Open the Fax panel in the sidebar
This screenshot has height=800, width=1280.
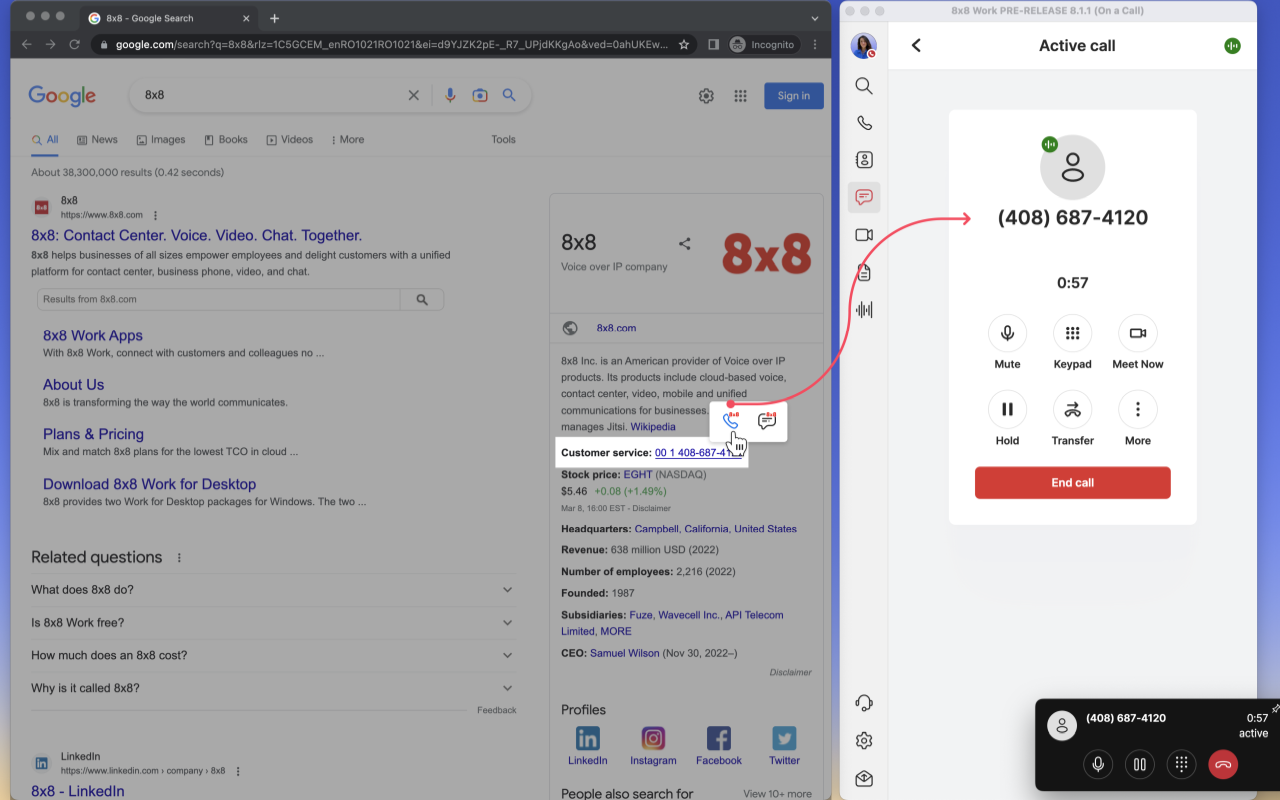tap(863, 272)
